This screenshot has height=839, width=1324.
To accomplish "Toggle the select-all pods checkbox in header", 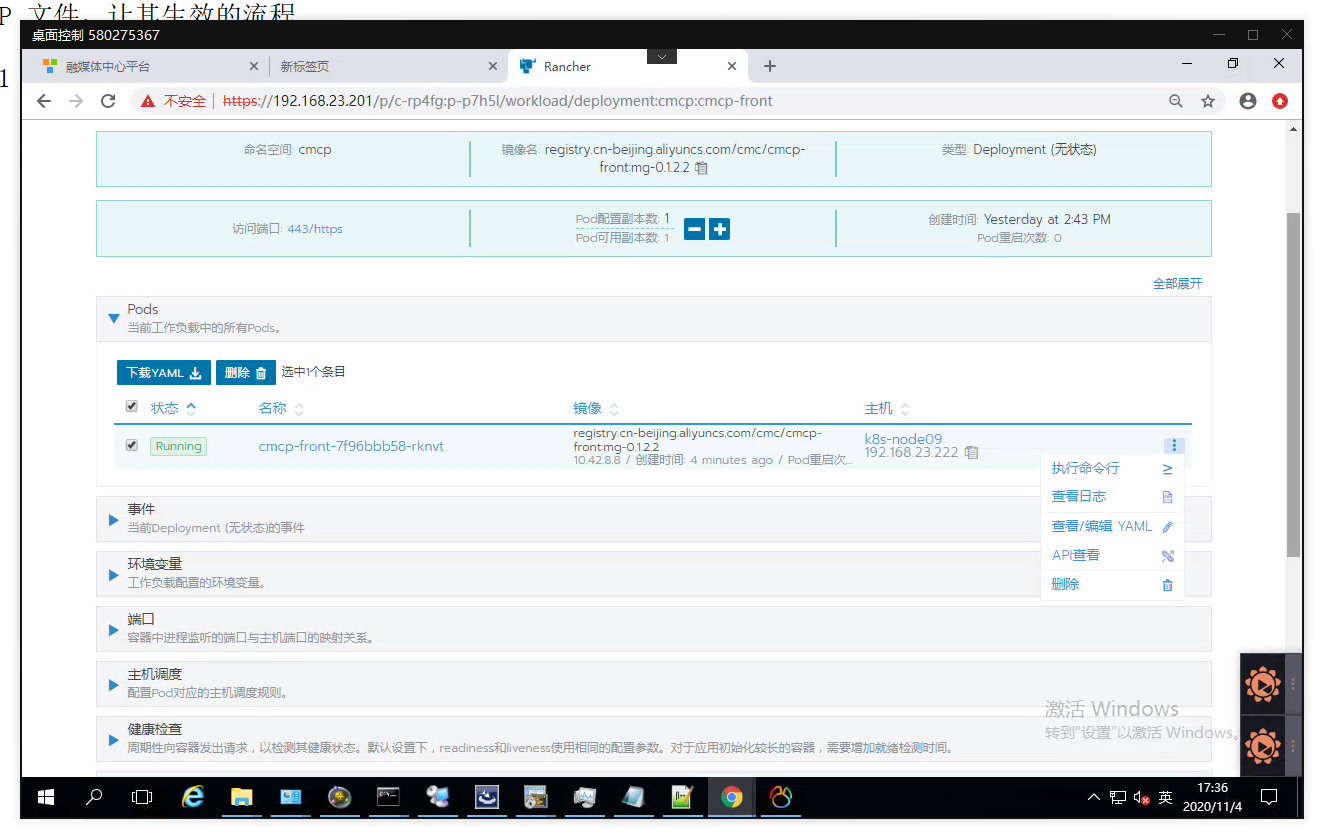I will pyautogui.click(x=132, y=407).
